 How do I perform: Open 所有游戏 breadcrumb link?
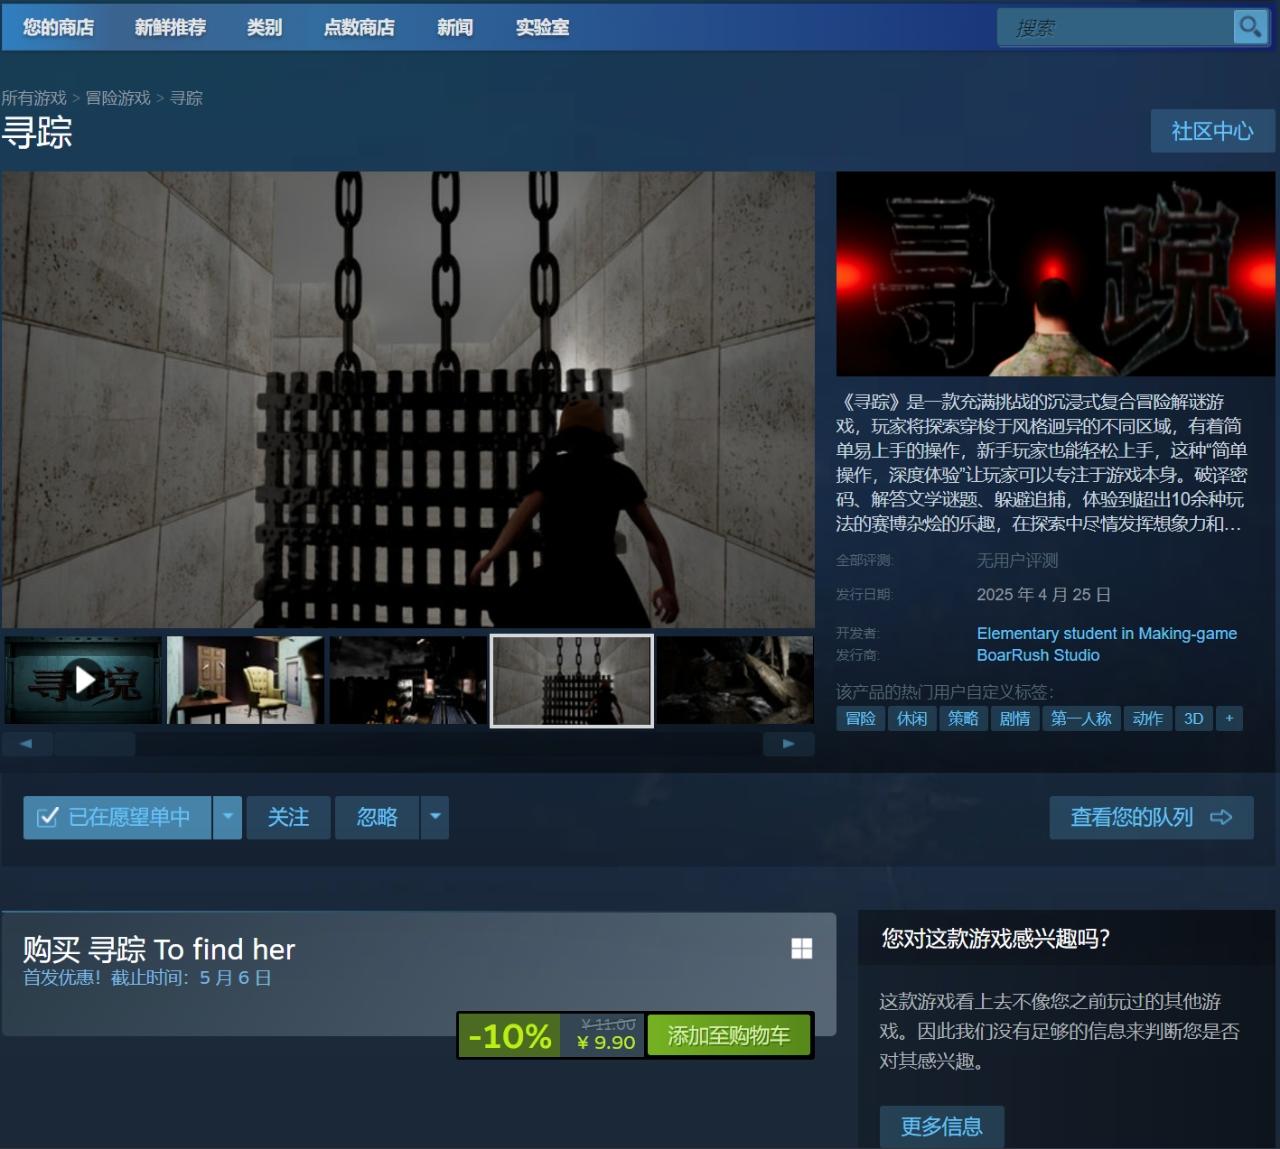34,98
